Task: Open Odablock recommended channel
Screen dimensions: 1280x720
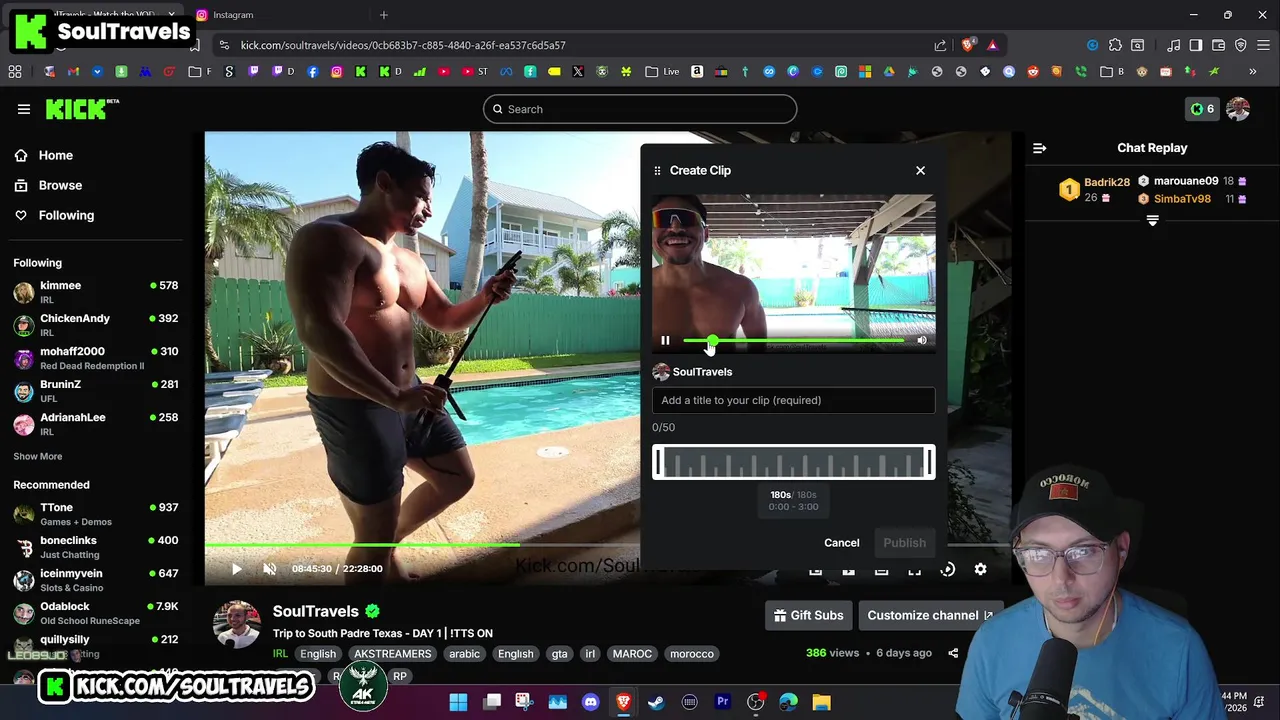Action: pyautogui.click(x=96, y=613)
